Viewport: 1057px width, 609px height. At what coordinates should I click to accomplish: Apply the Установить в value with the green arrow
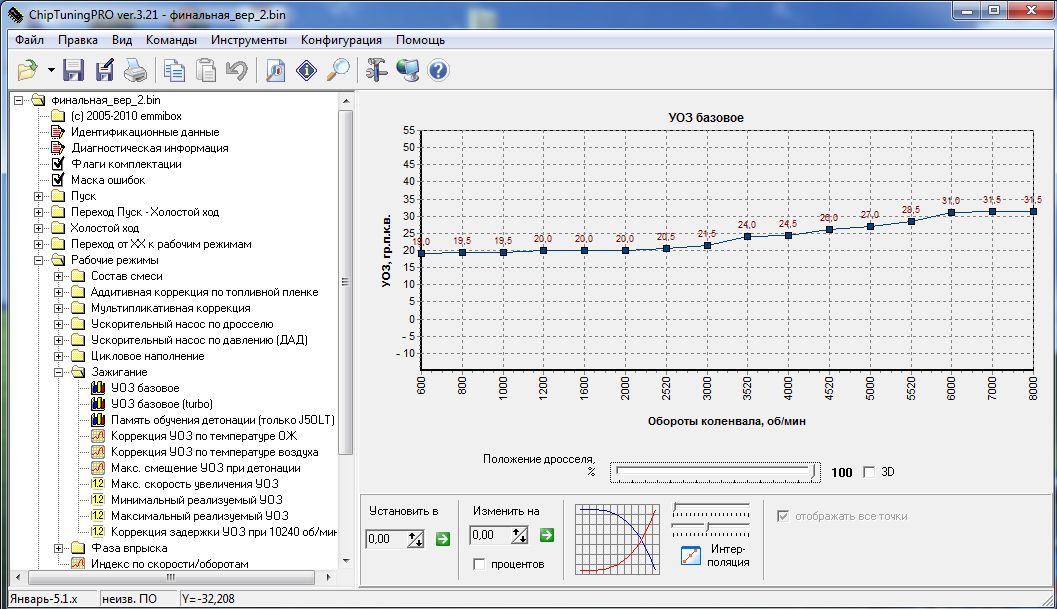click(443, 538)
